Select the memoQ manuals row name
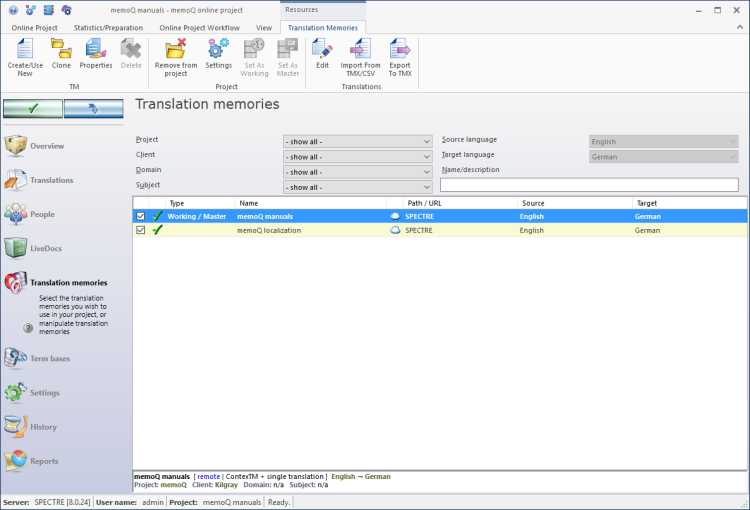Screen dimensions: 750x510 [x=265, y=216]
